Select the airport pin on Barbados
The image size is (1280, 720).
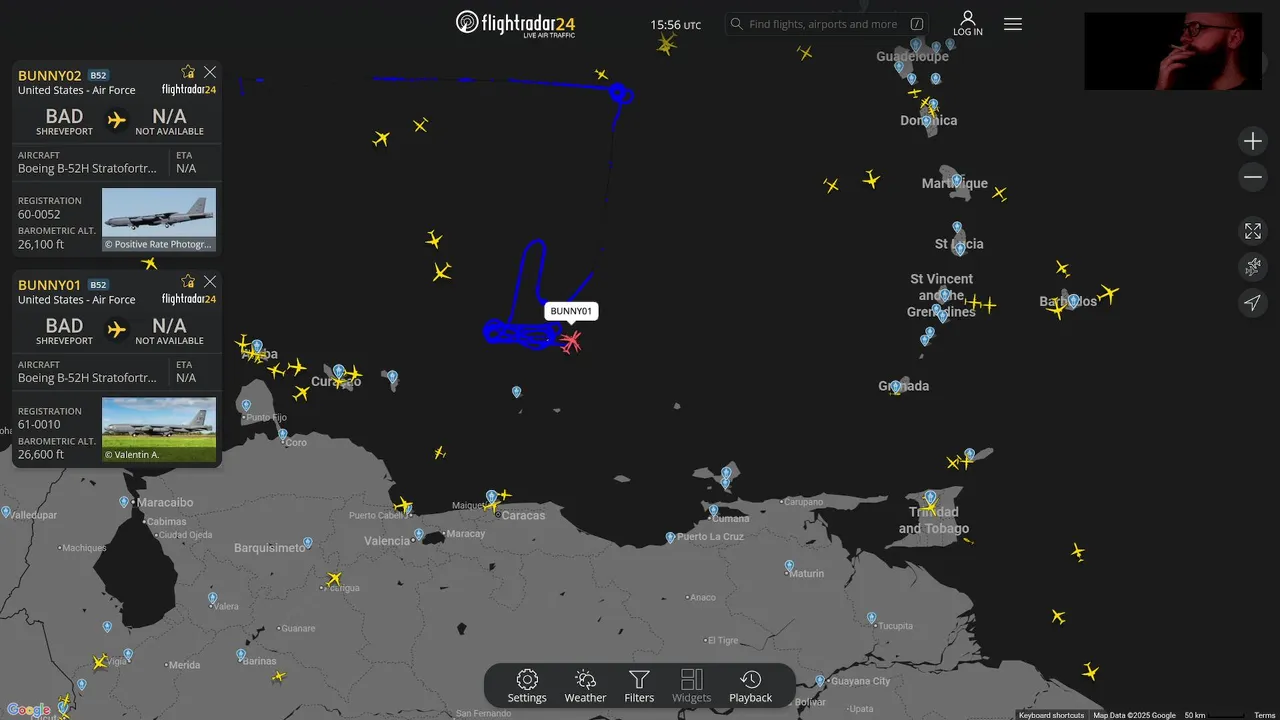1073,300
